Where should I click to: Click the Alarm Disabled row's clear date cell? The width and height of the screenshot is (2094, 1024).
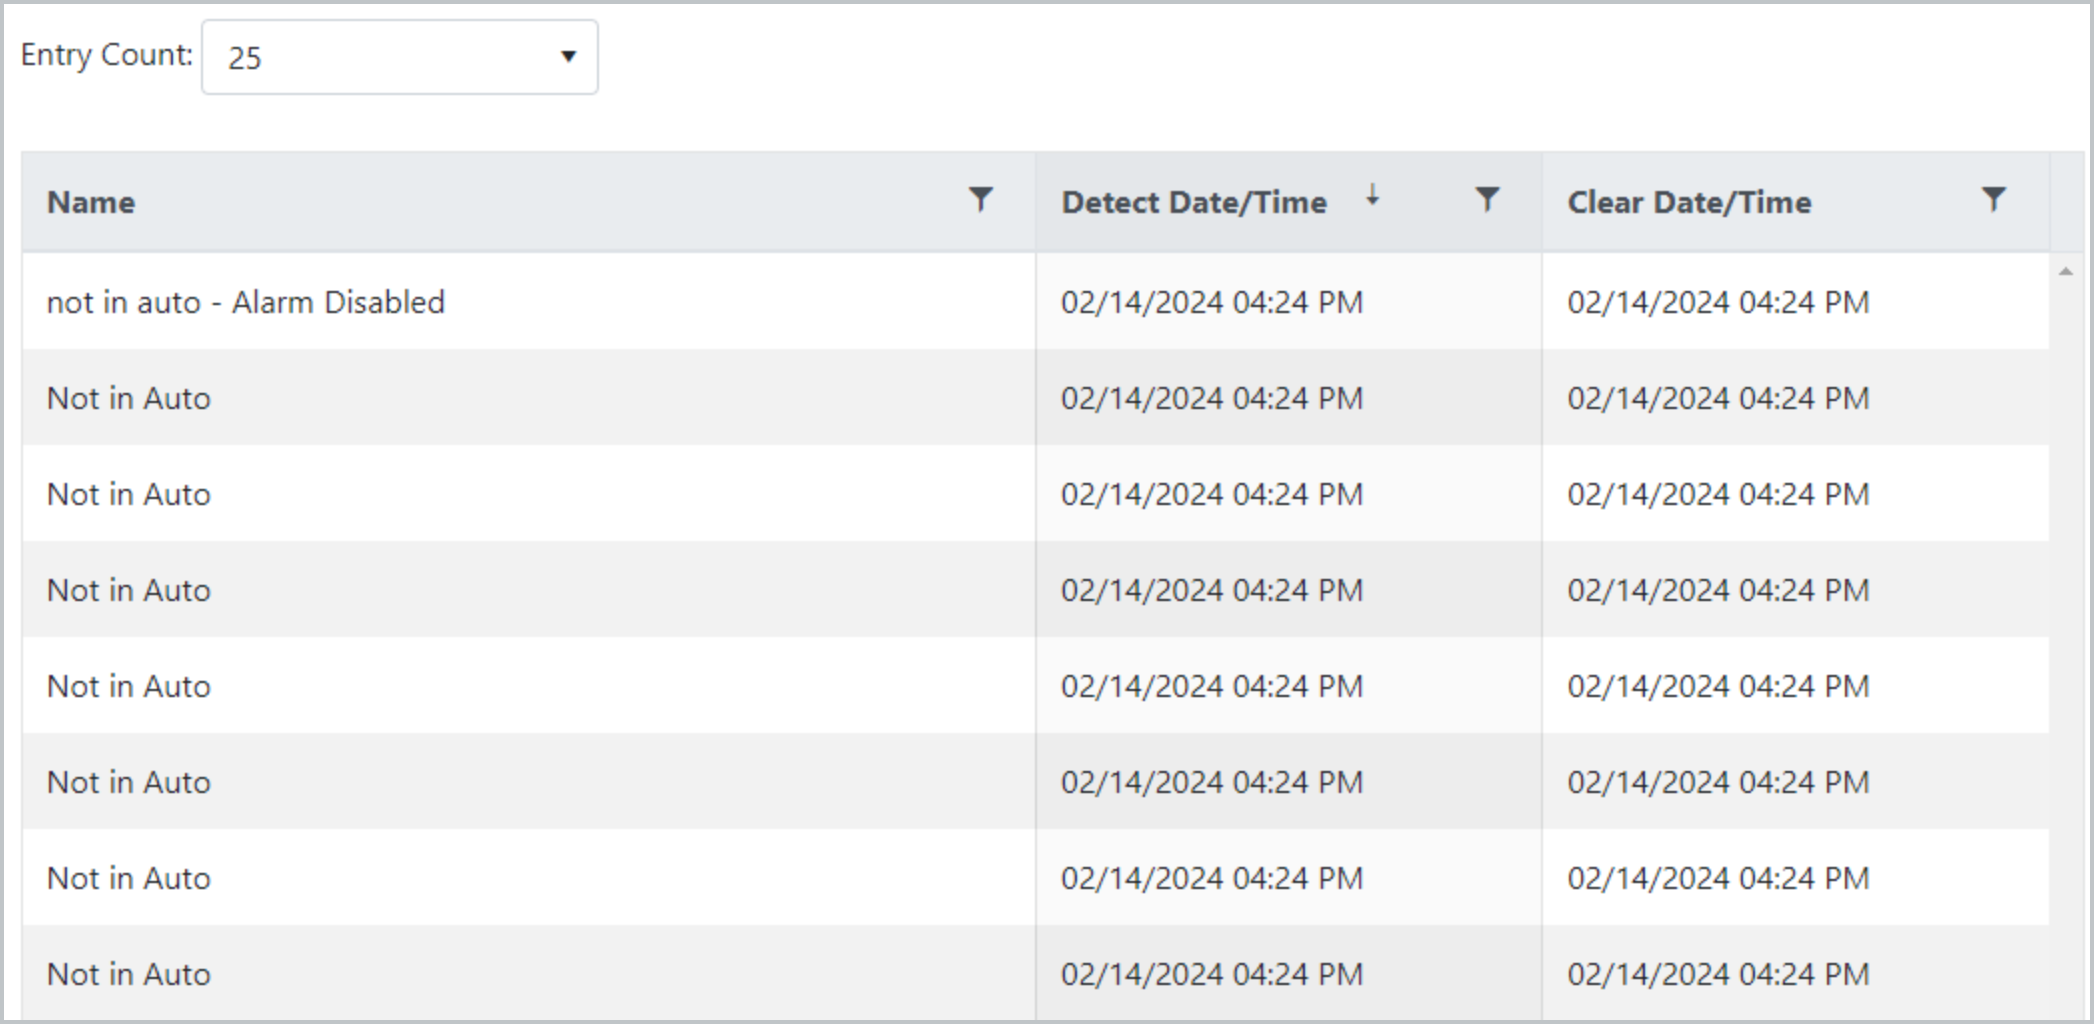1717,302
